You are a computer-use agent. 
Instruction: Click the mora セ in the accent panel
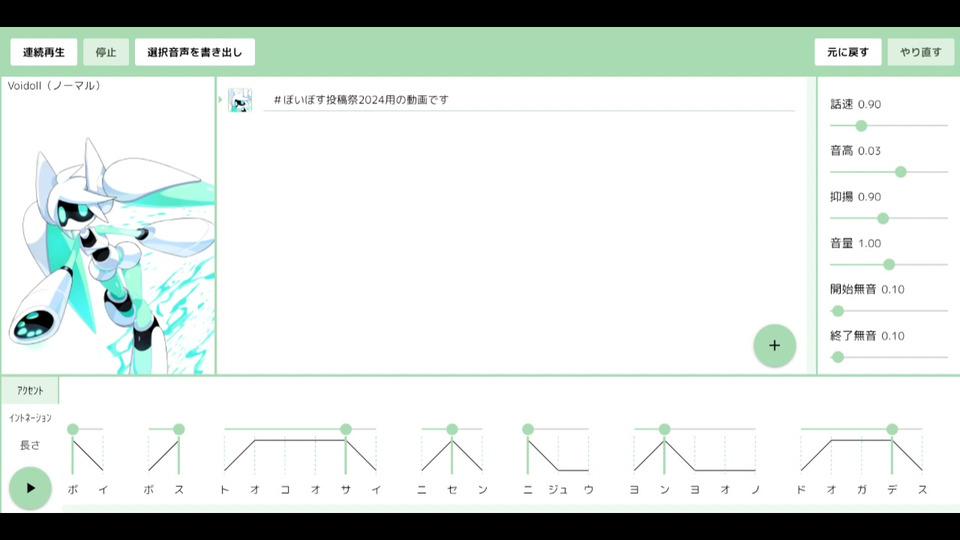(x=452, y=489)
